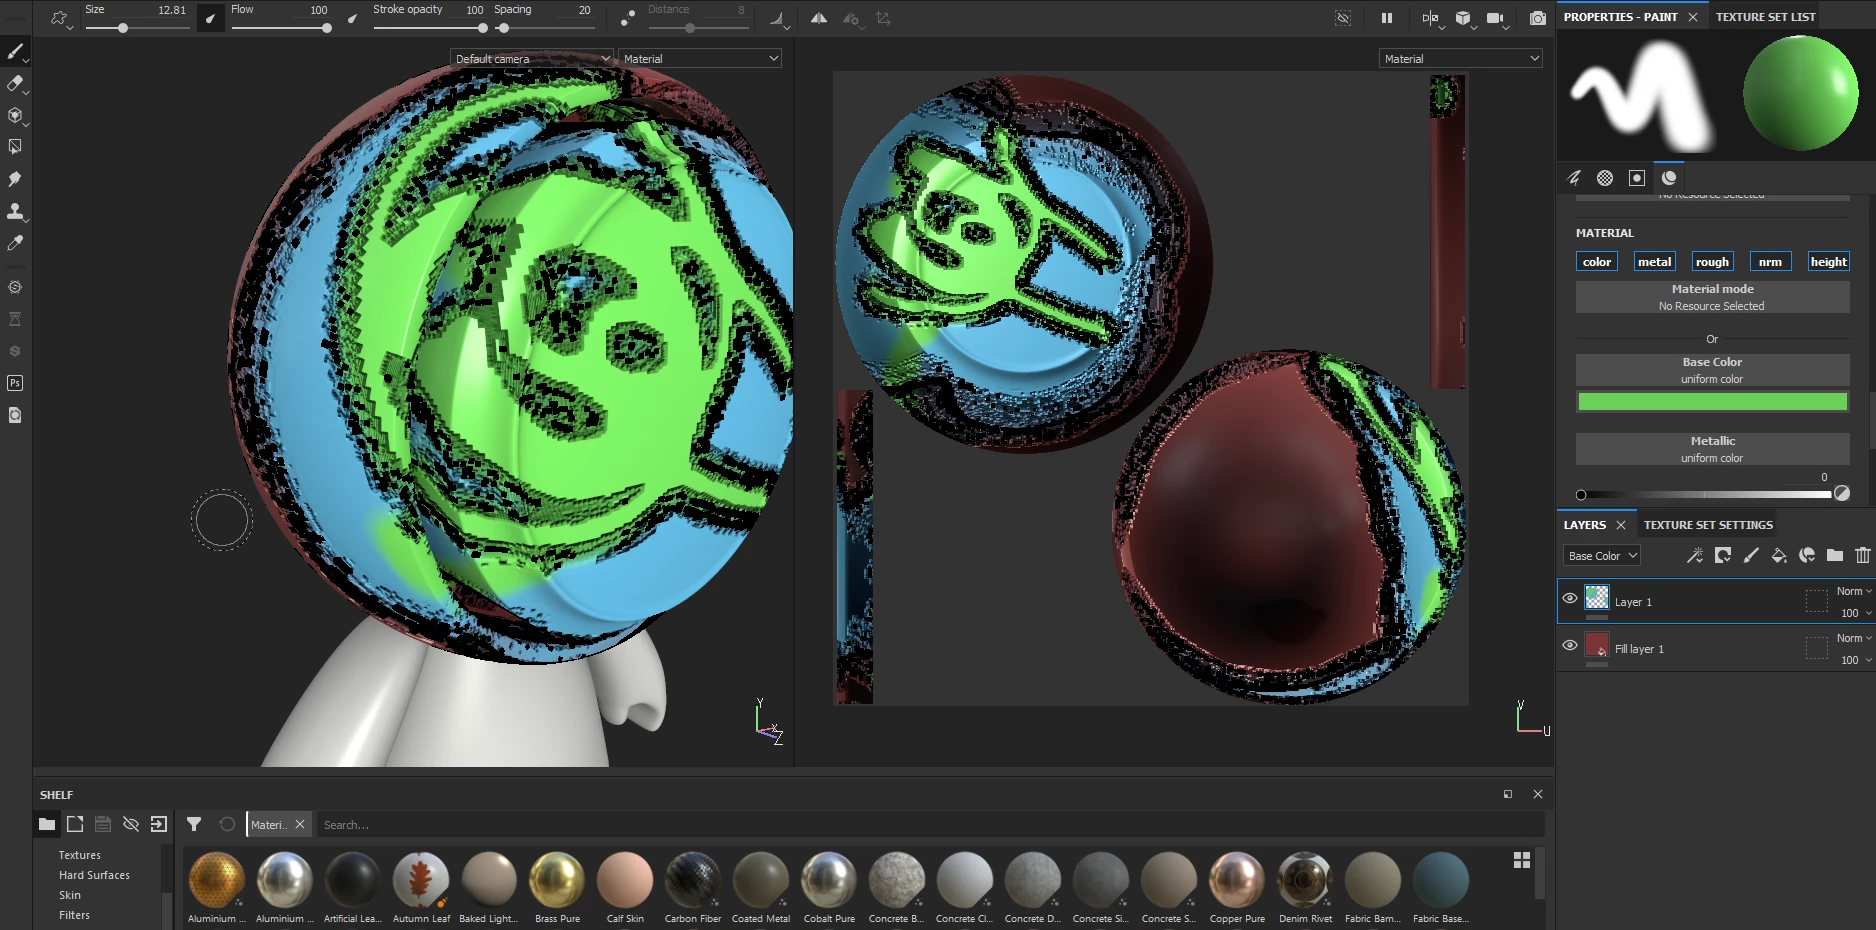Open Fill layer 1 blending mode dropdown
The width and height of the screenshot is (1876, 930).
(1853, 638)
